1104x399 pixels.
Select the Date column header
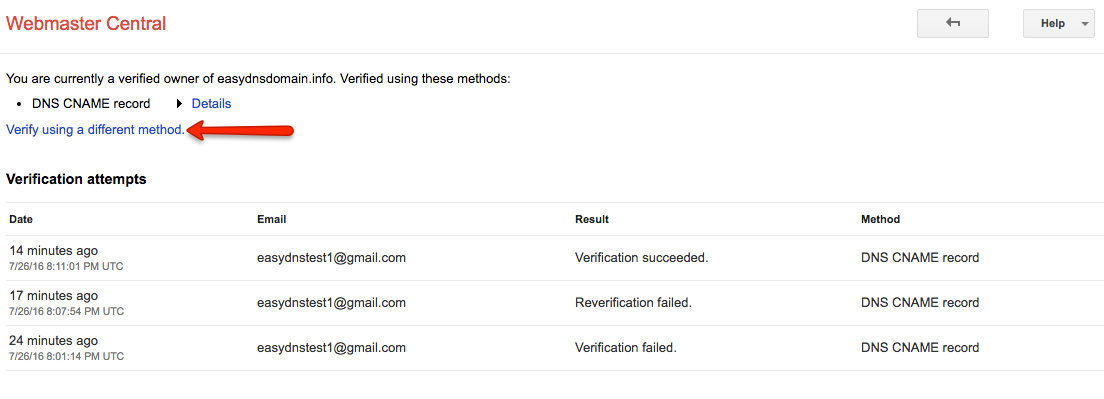pos(21,220)
